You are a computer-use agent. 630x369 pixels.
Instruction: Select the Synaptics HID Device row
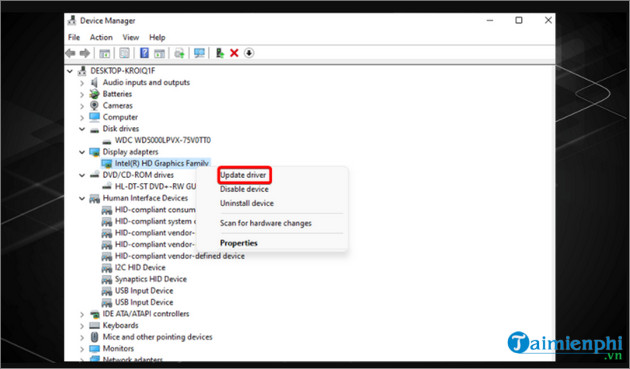(x=151, y=279)
